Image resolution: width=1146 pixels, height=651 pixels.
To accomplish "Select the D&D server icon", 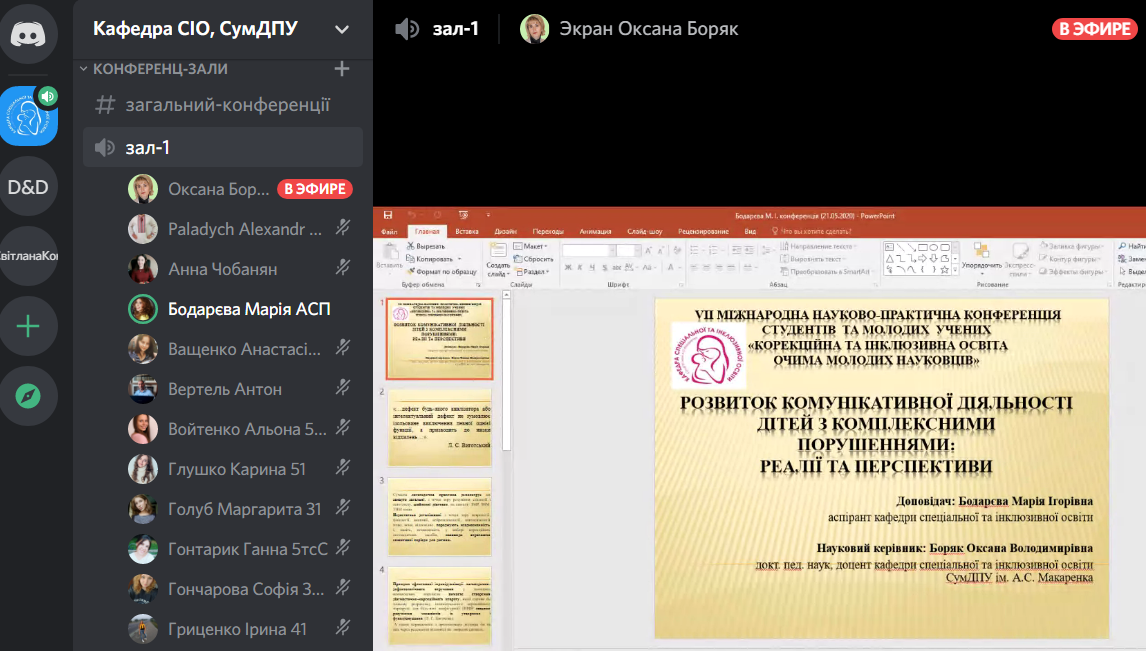I will tap(29, 187).
